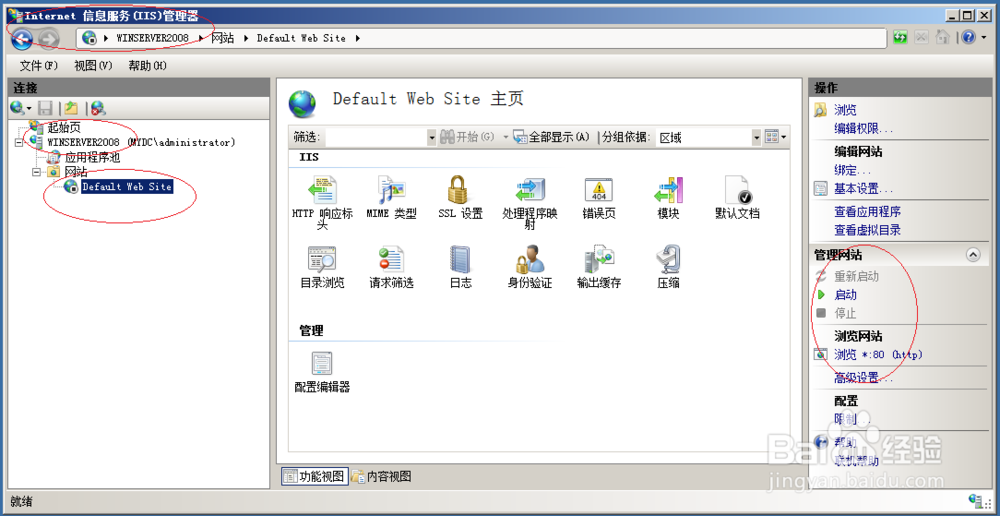Collapse the WINSERVER2008 tree node

coord(18,142)
